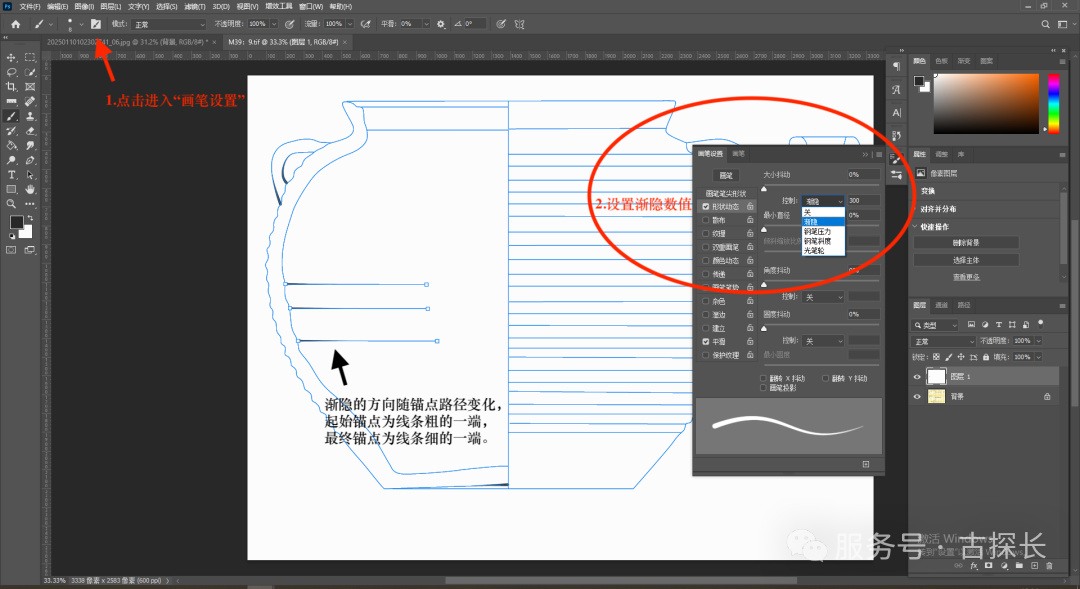Toggle the brush settings panel icon in options bar

pos(96,24)
